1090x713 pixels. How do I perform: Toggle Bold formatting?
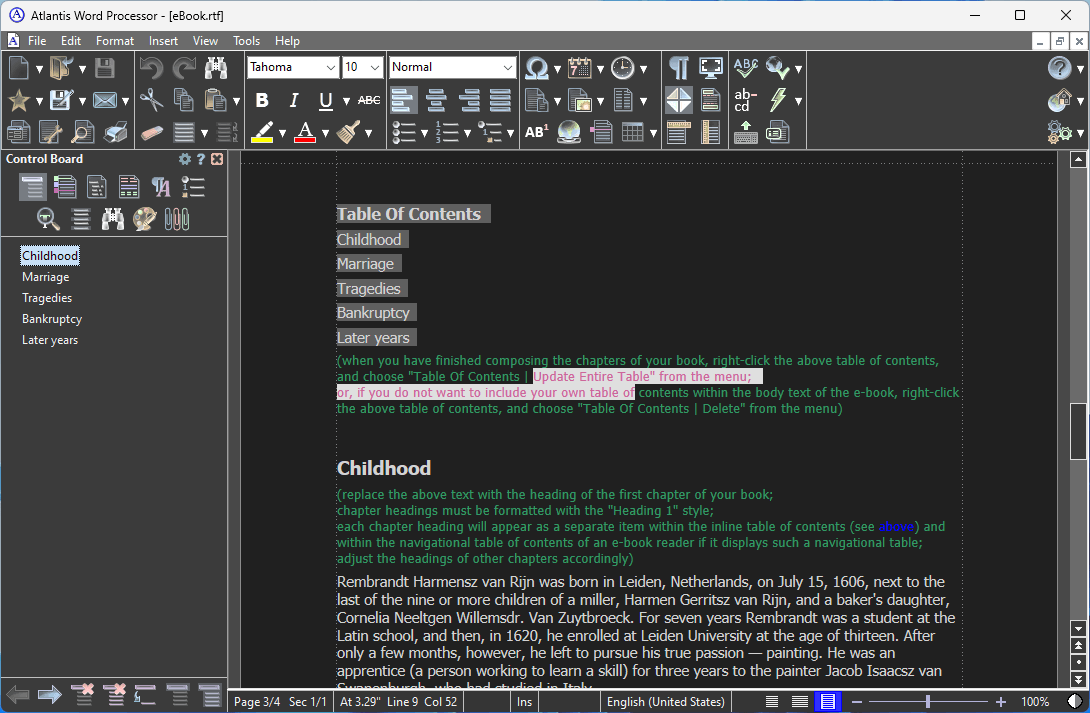[262, 100]
